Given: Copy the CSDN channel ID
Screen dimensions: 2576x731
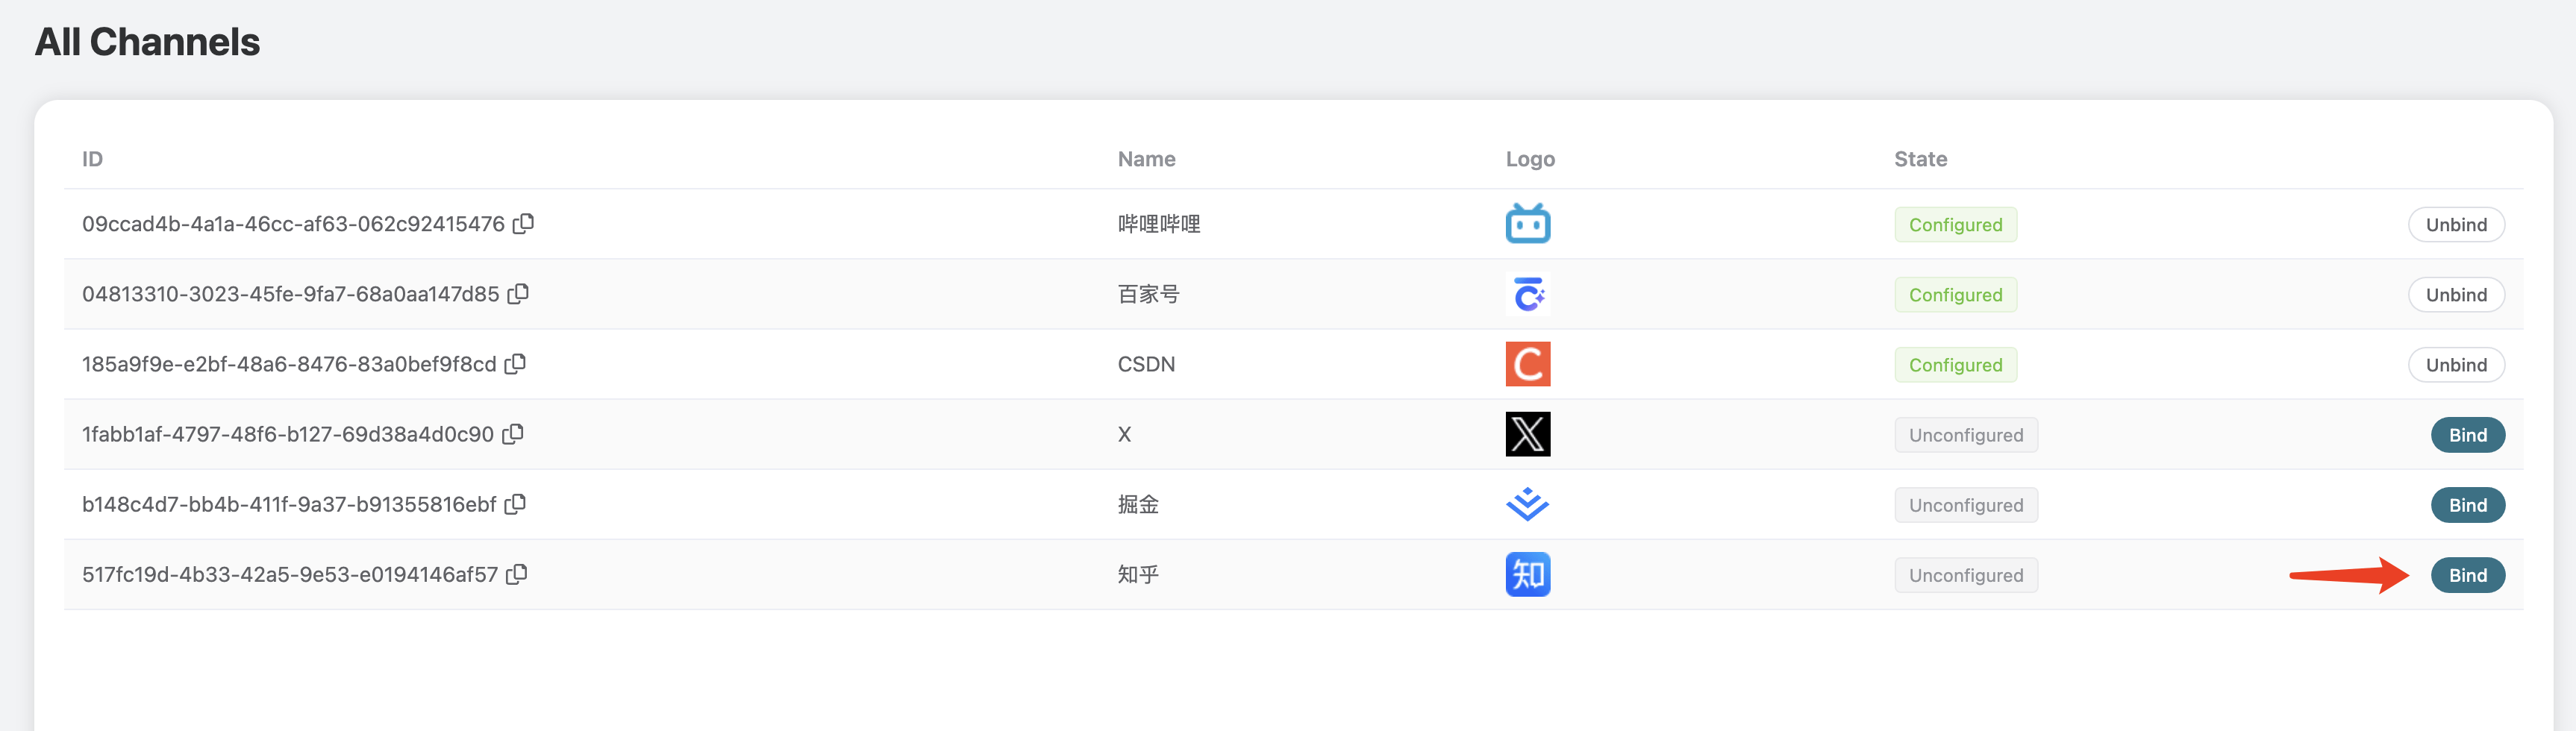Looking at the screenshot, I should [515, 363].
